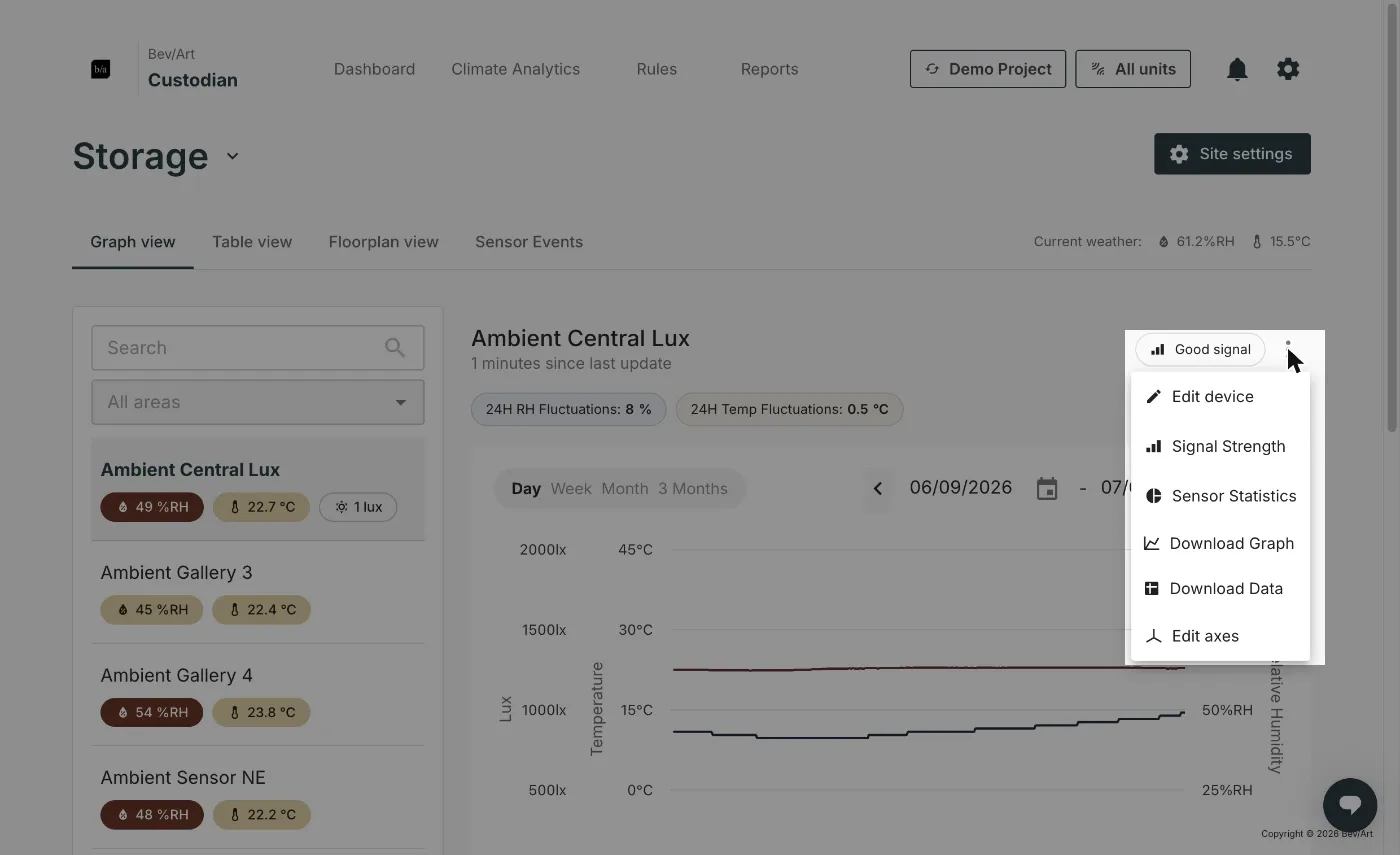Choose Edit axes from the menu
The image size is (1400, 855).
click(x=1220, y=636)
